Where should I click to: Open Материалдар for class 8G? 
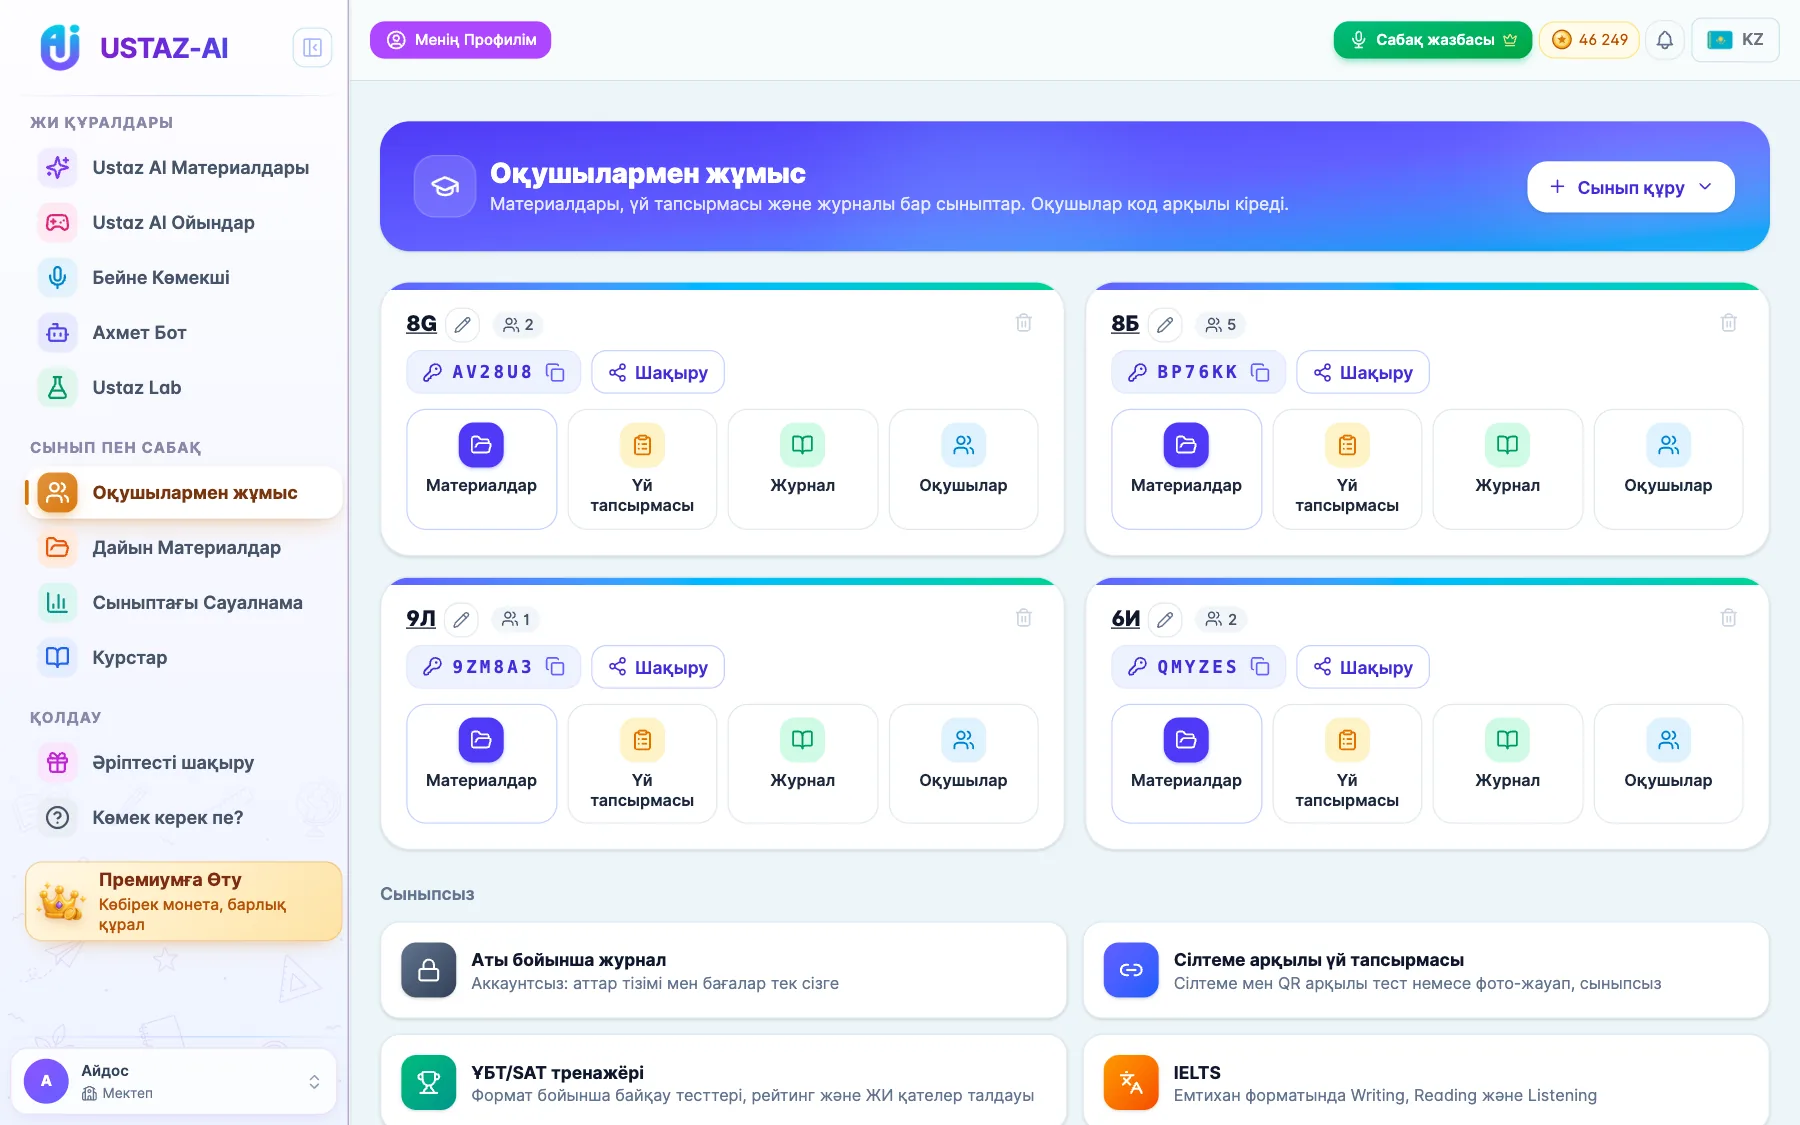pos(482,469)
